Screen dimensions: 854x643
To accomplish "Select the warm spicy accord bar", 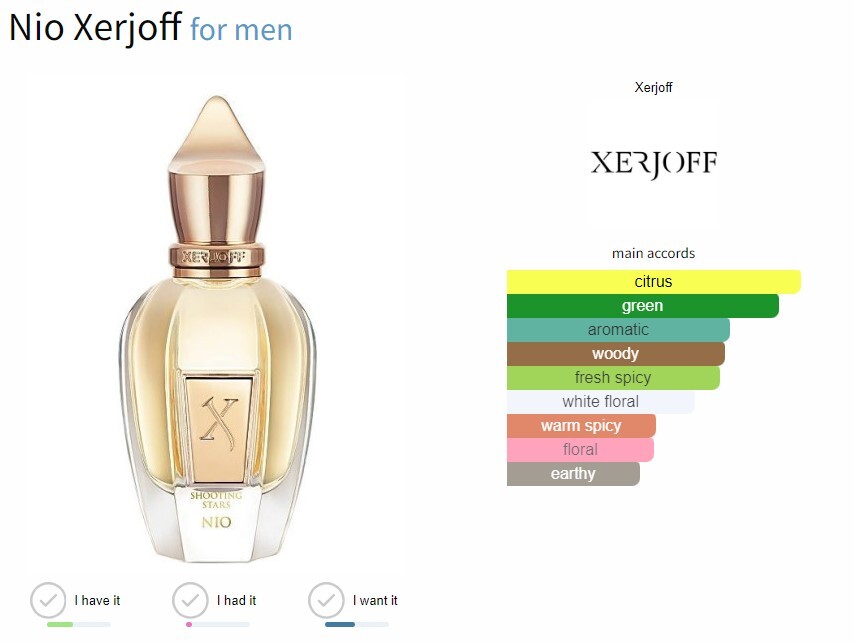I will pos(581,425).
